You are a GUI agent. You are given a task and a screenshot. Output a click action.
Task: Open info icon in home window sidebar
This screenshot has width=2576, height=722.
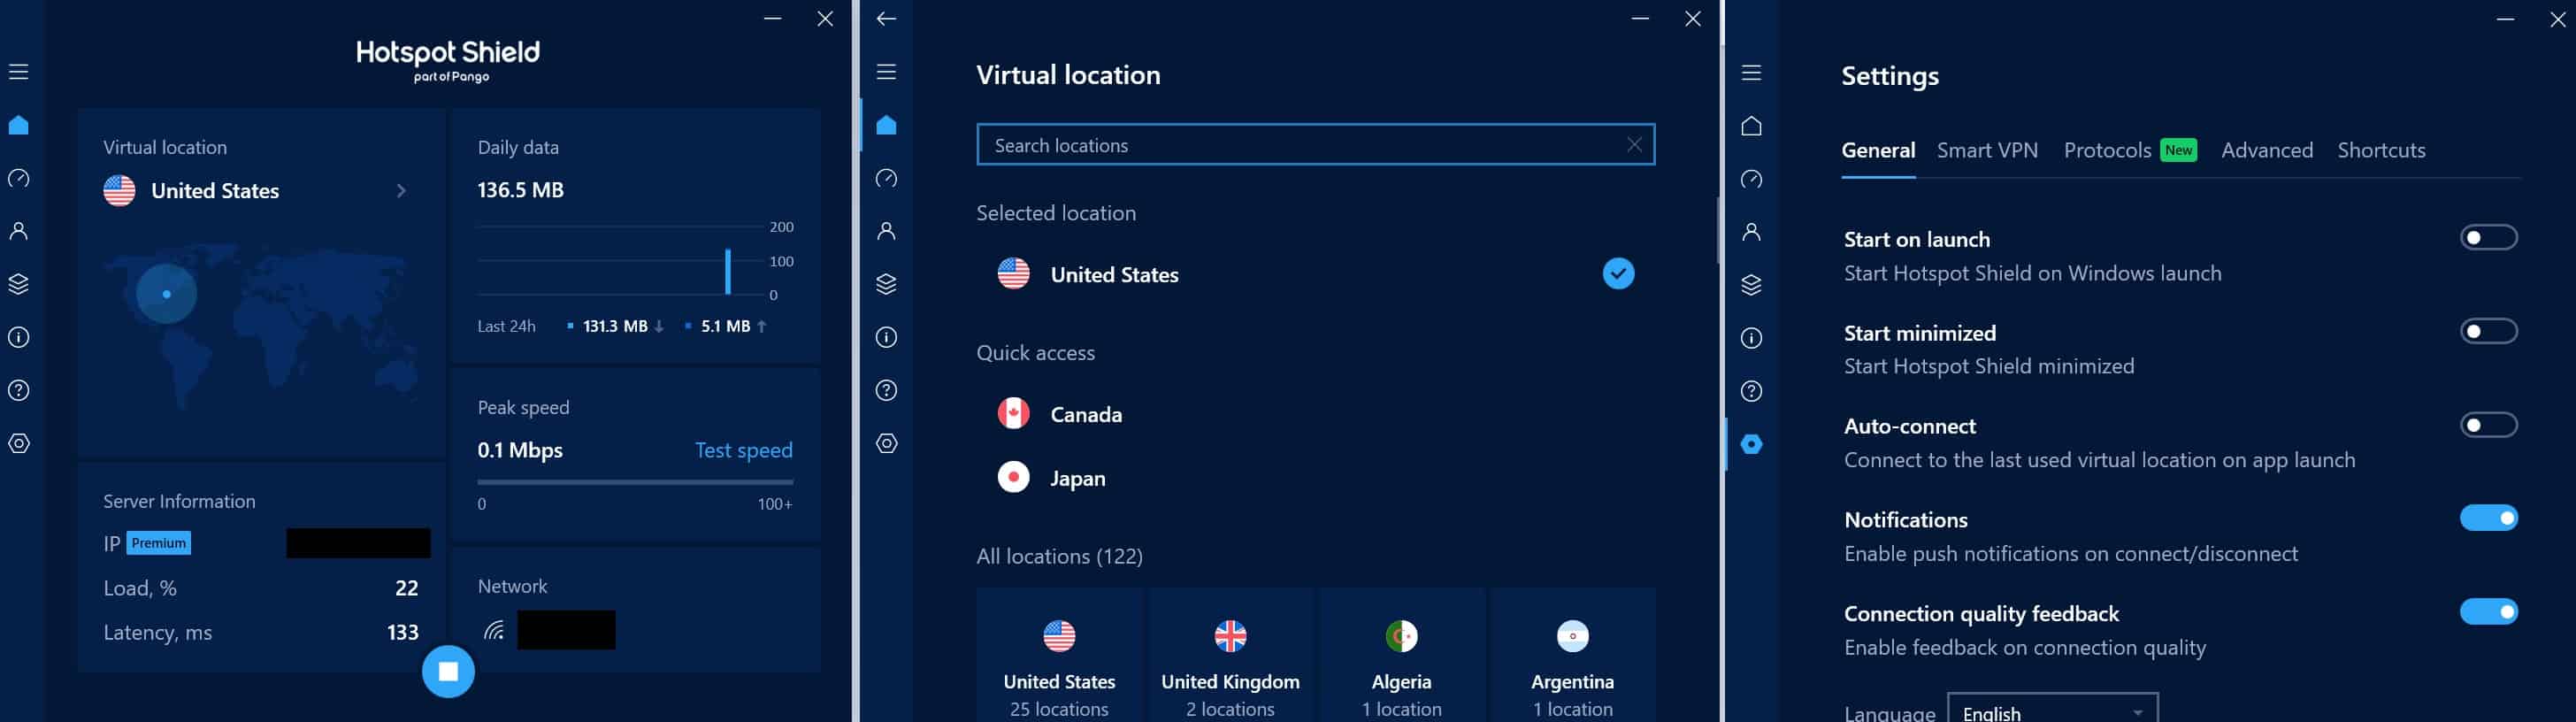[19, 337]
